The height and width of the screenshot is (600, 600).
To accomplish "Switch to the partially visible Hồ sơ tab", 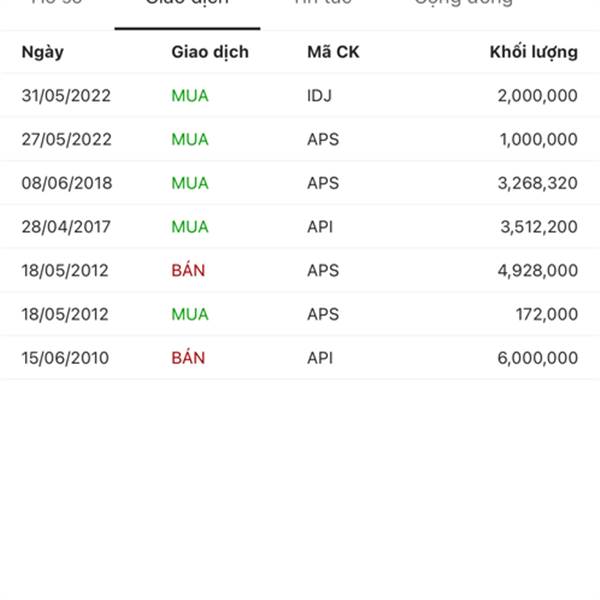I will pyautogui.click(x=57, y=2).
